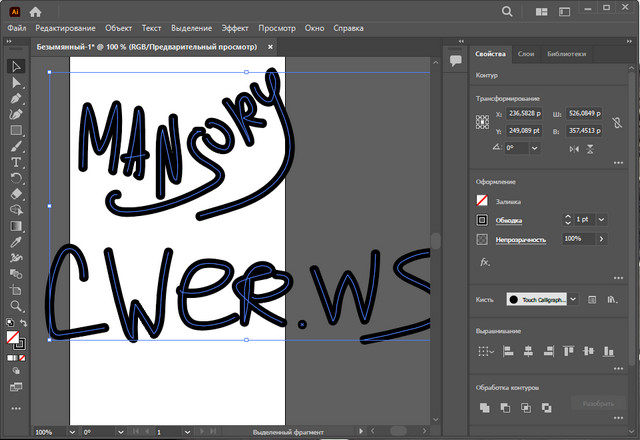The width and height of the screenshot is (640, 440).
Task: Open the Touch Calligraphic brush dropdown
Action: pyautogui.click(x=573, y=299)
